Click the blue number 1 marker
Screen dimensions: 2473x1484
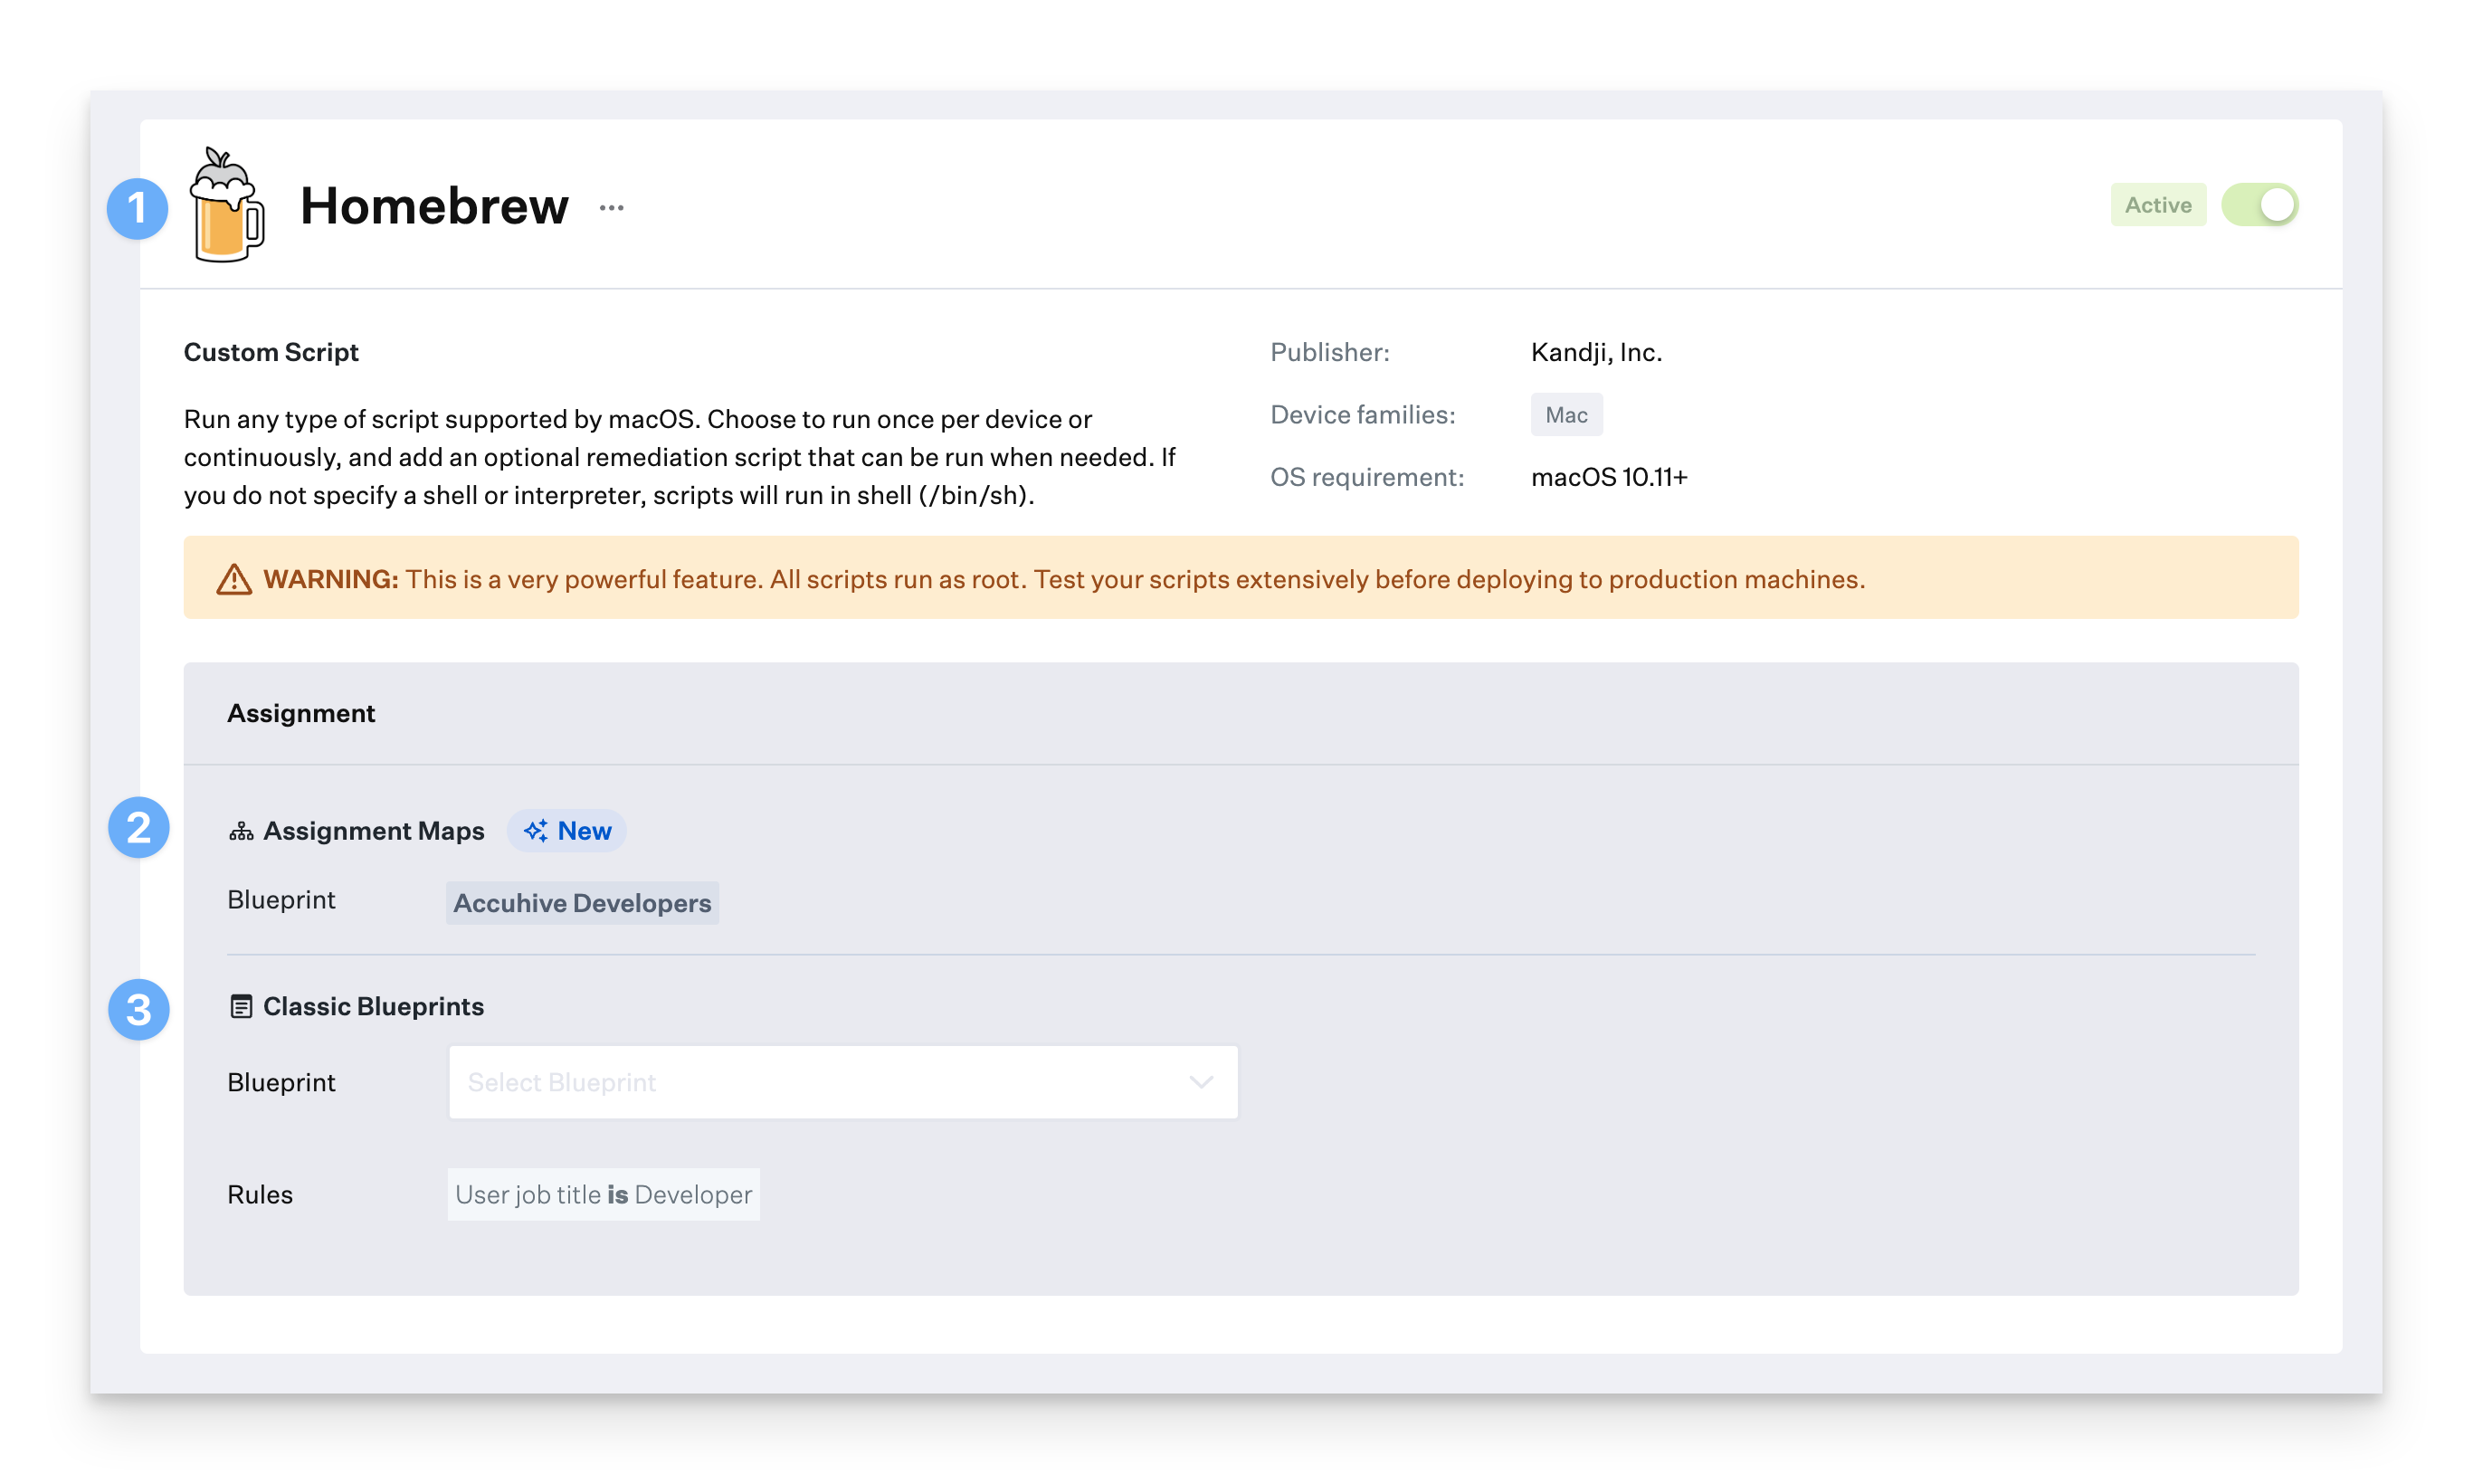coord(138,208)
